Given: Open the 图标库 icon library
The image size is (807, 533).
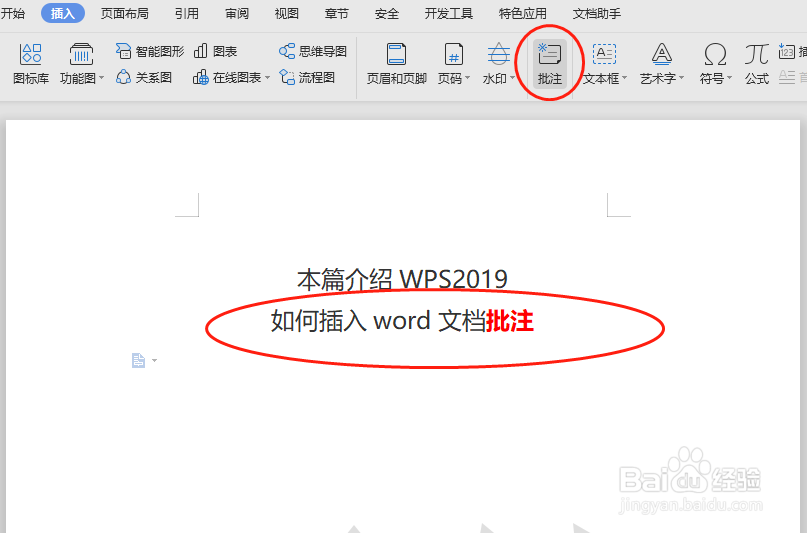Looking at the screenshot, I should pyautogui.click(x=31, y=64).
